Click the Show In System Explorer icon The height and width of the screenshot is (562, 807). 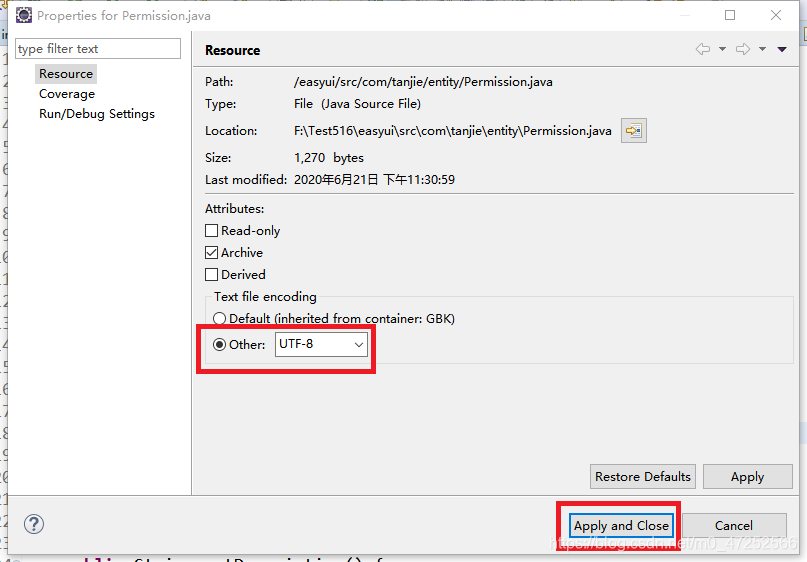point(634,131)
